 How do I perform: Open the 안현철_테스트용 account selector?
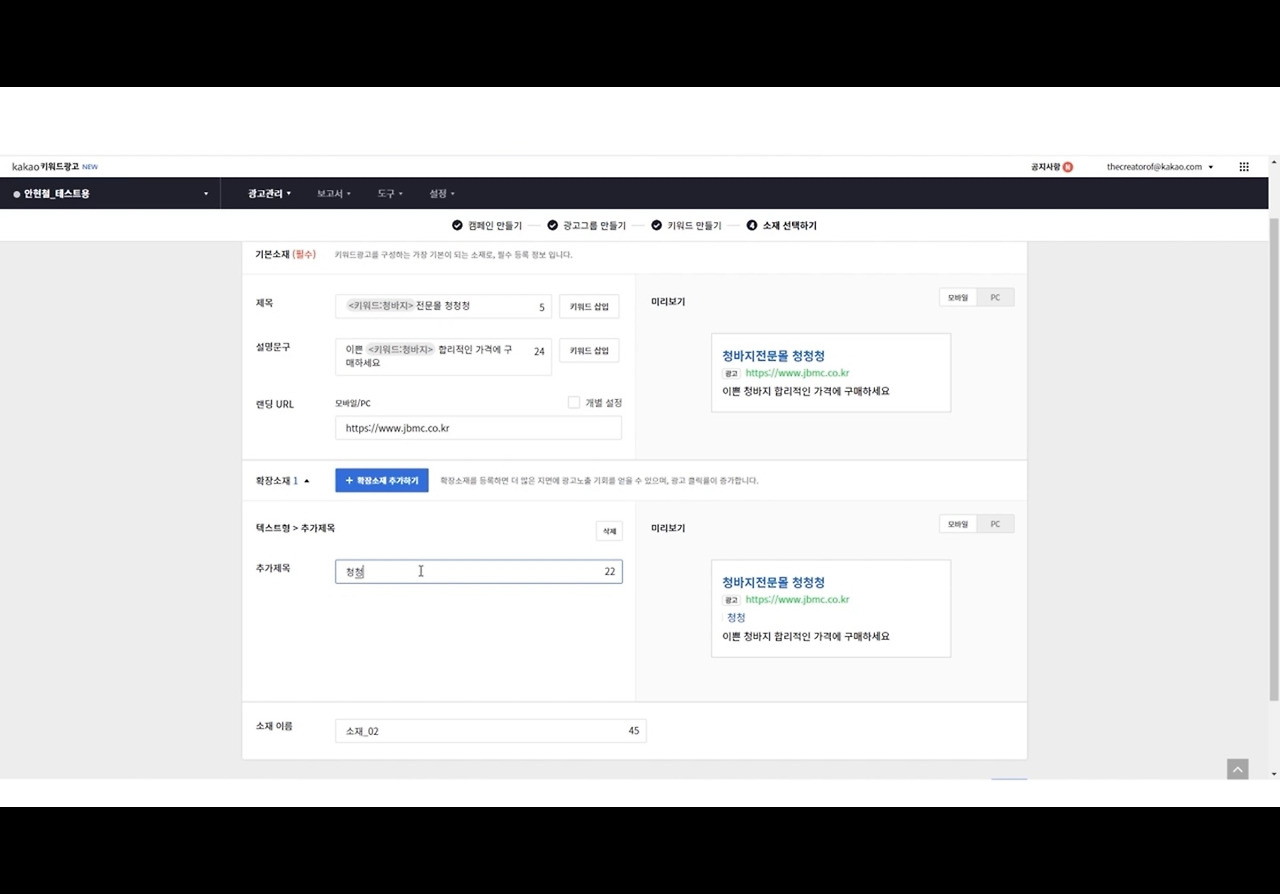point(110,194)
